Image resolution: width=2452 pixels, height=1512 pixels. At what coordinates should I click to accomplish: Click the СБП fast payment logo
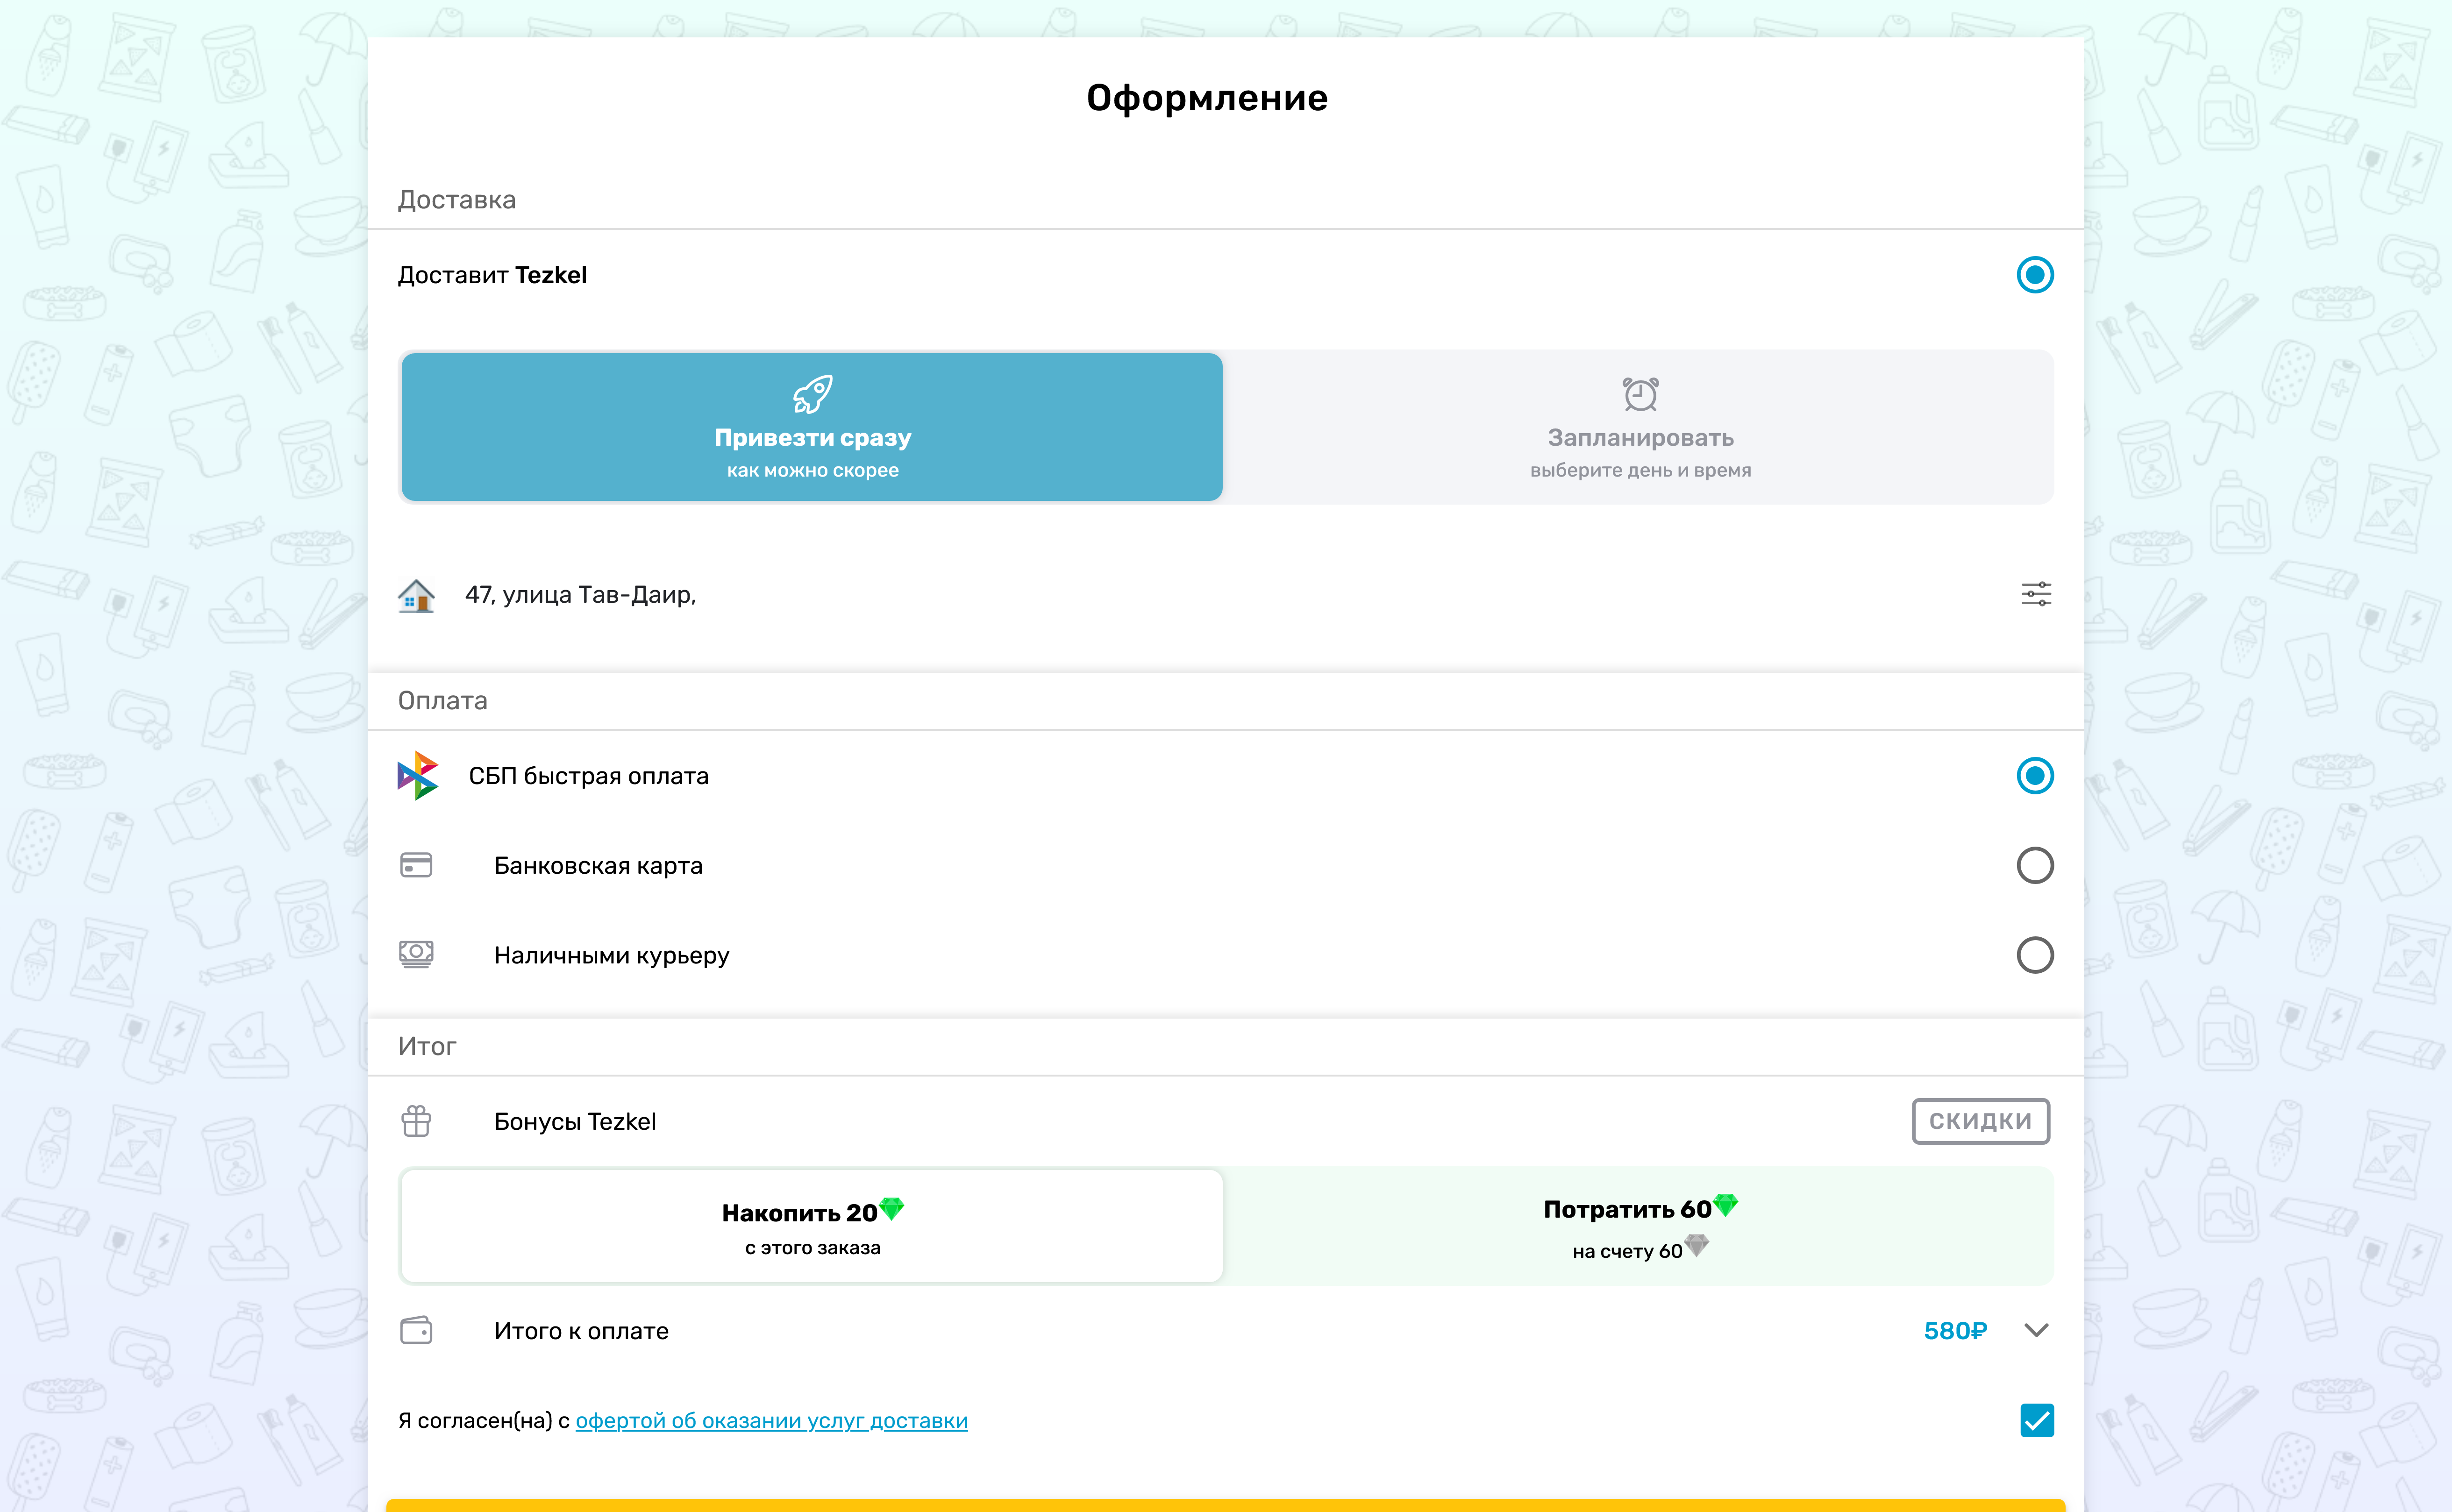point(417,776)
